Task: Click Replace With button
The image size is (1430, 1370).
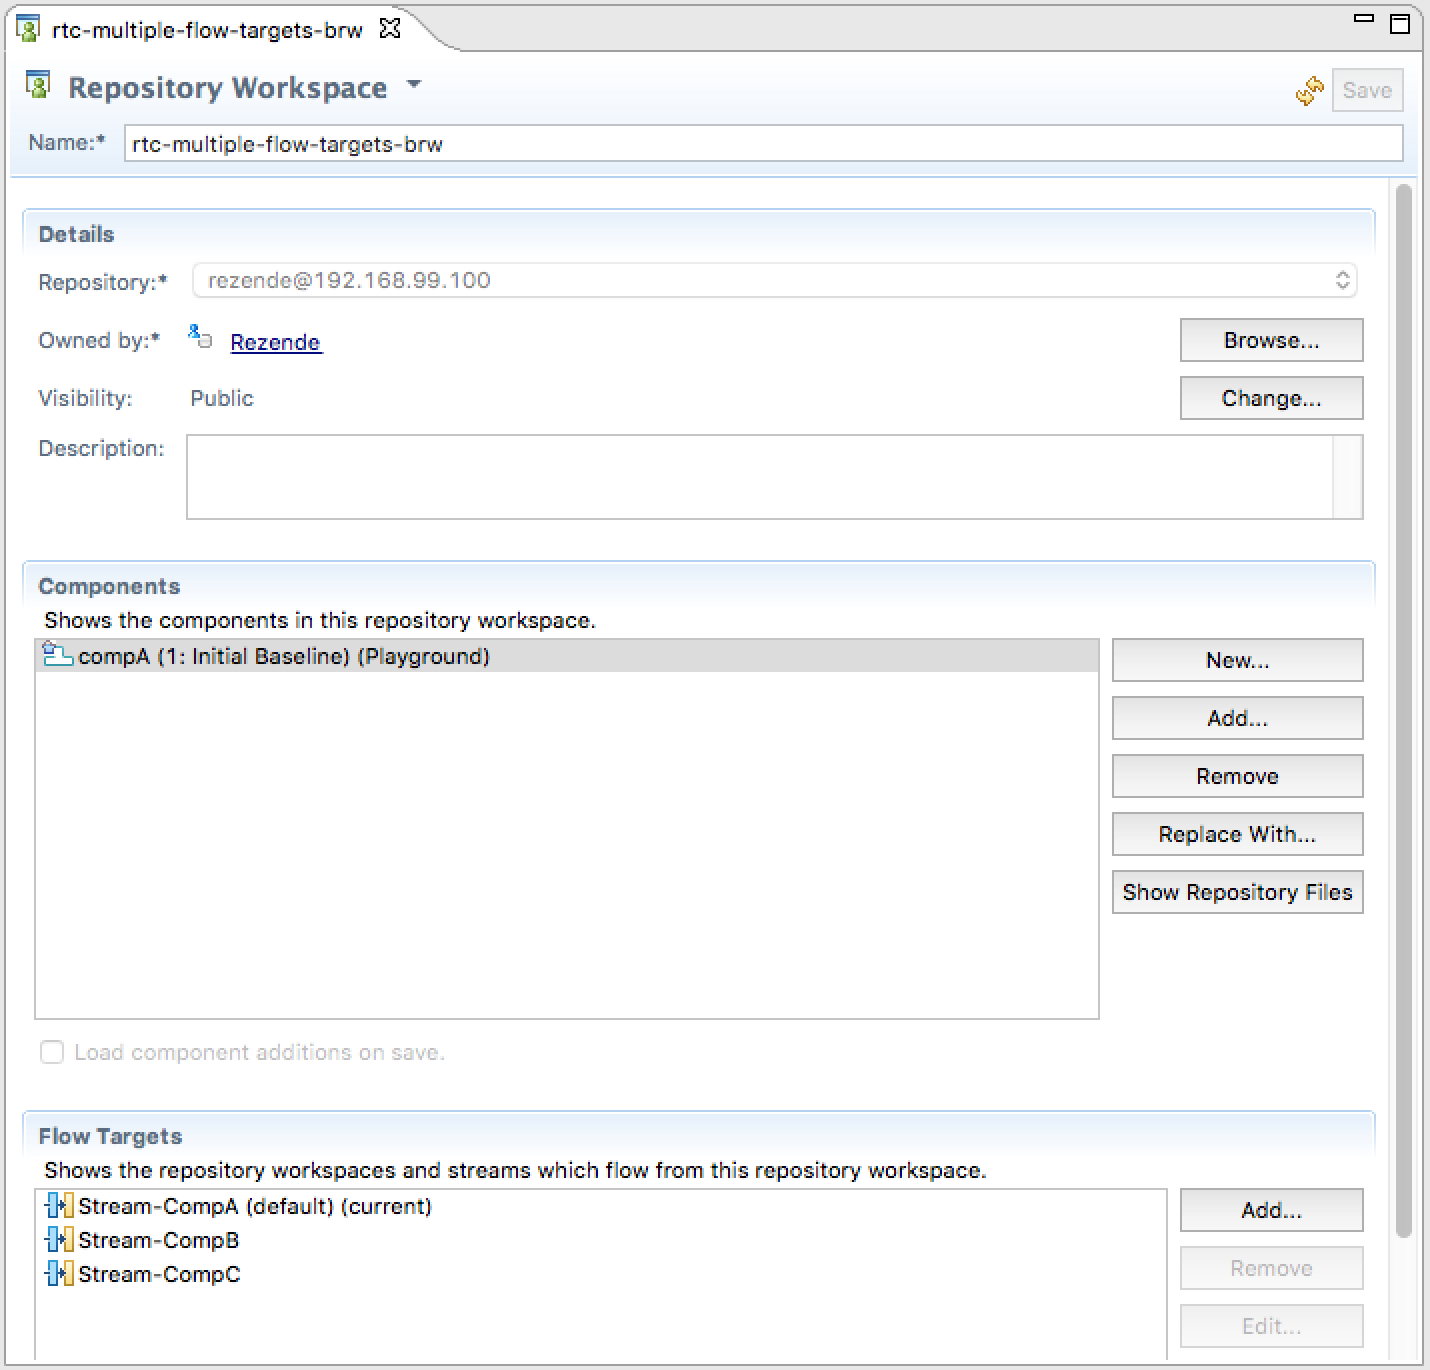Action: [1237, 835]
